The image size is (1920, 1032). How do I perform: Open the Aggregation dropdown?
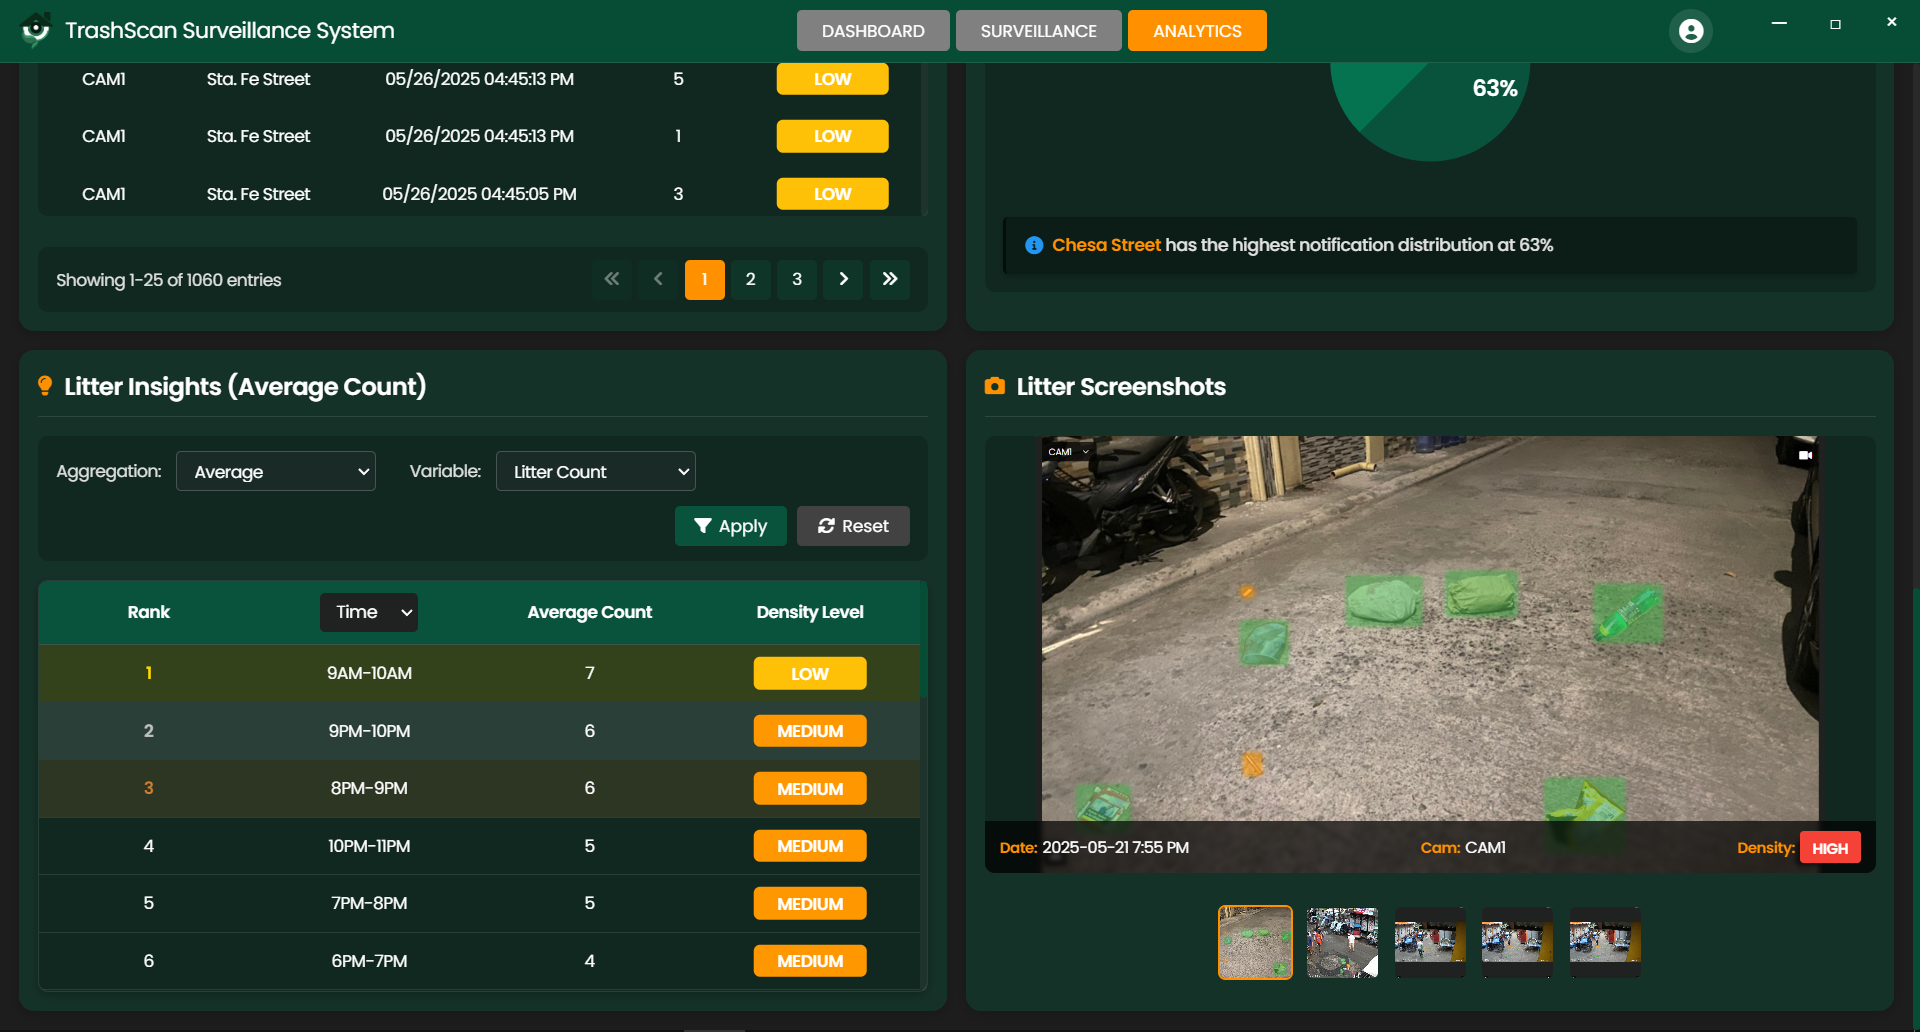pos(275,471)
